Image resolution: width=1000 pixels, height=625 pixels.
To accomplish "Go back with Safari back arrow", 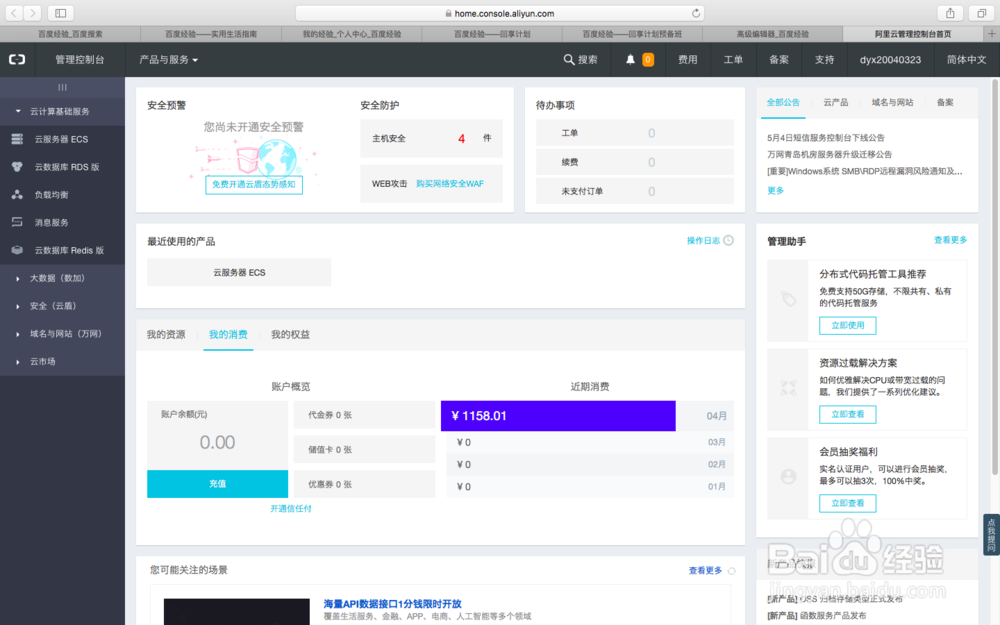I will coord(14,13).
